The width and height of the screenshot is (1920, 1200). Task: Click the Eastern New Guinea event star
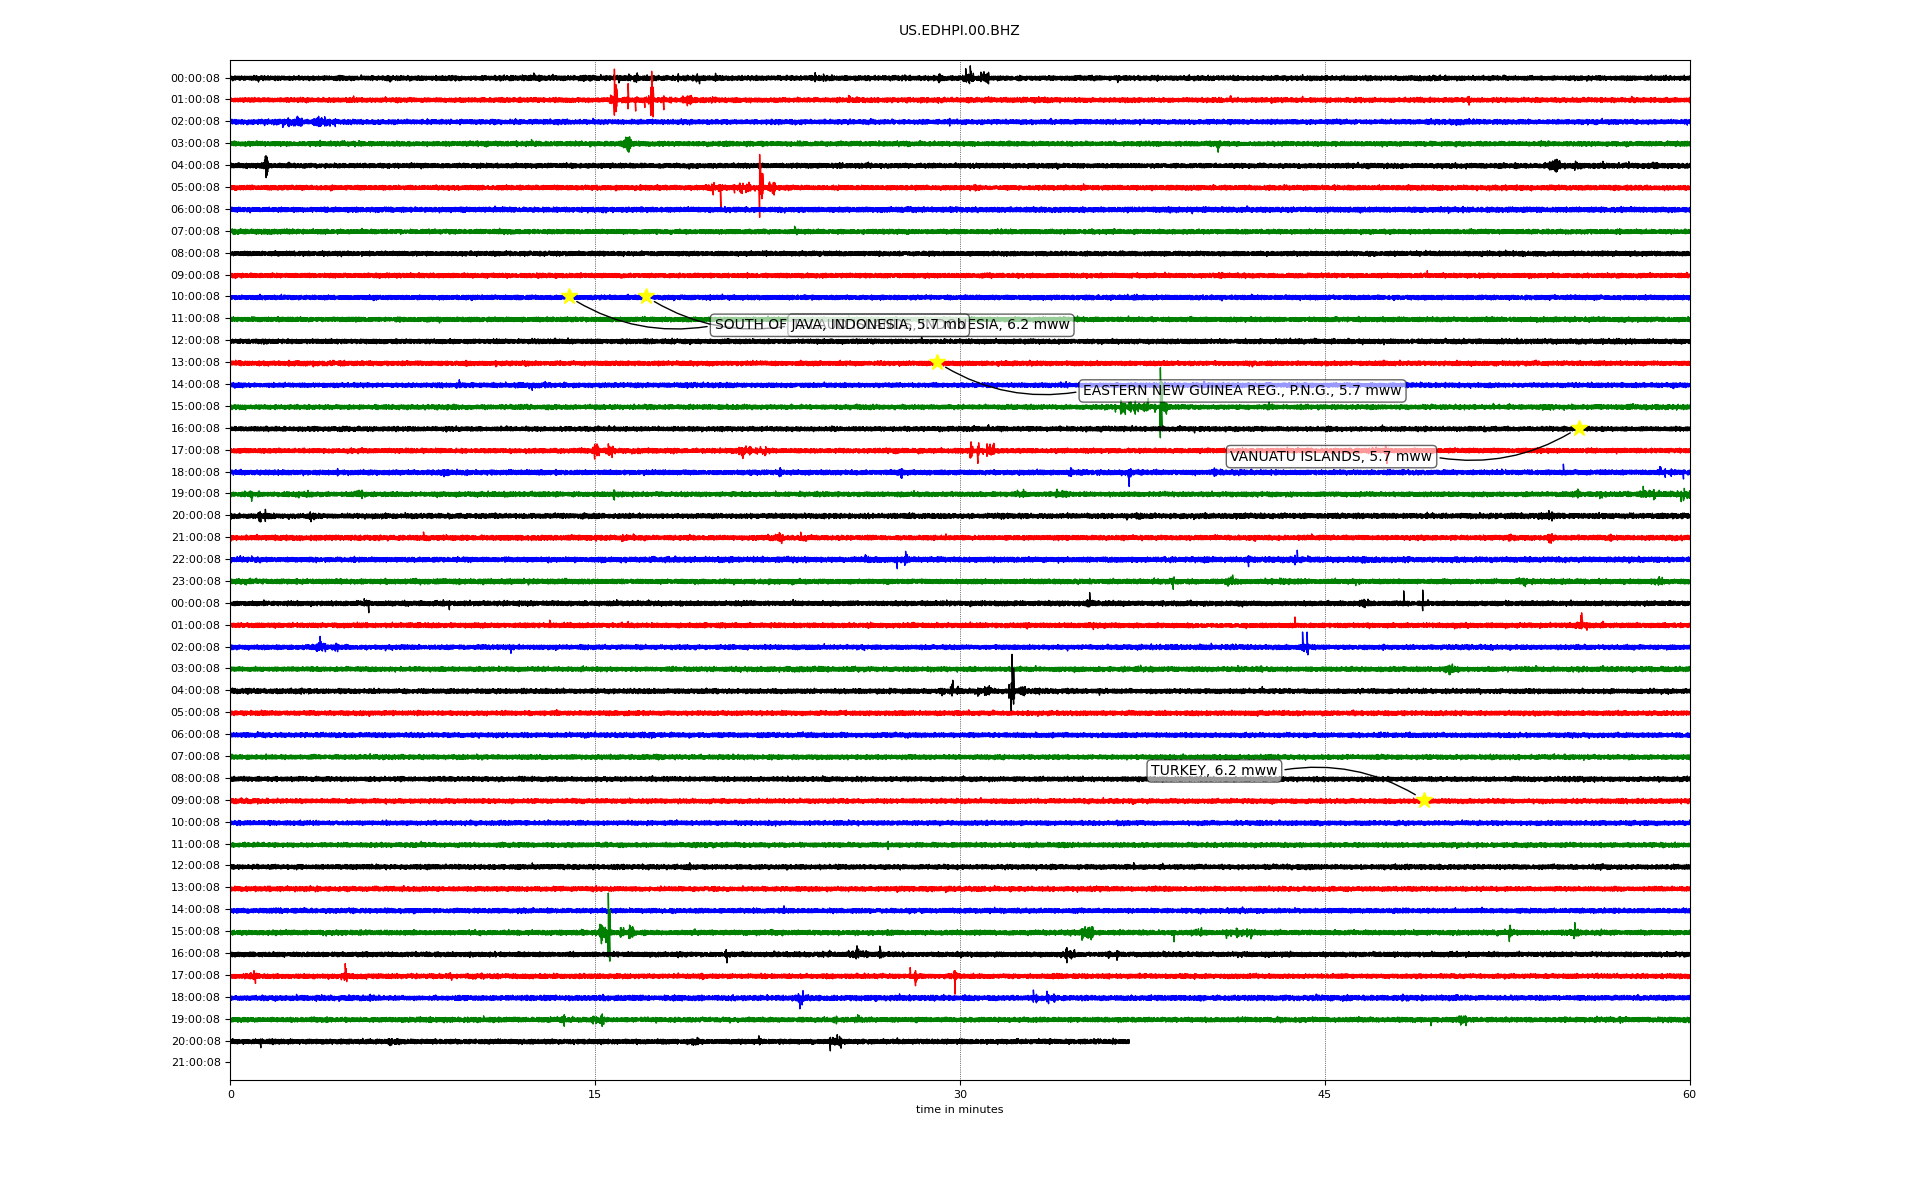(x=937, y=362)
